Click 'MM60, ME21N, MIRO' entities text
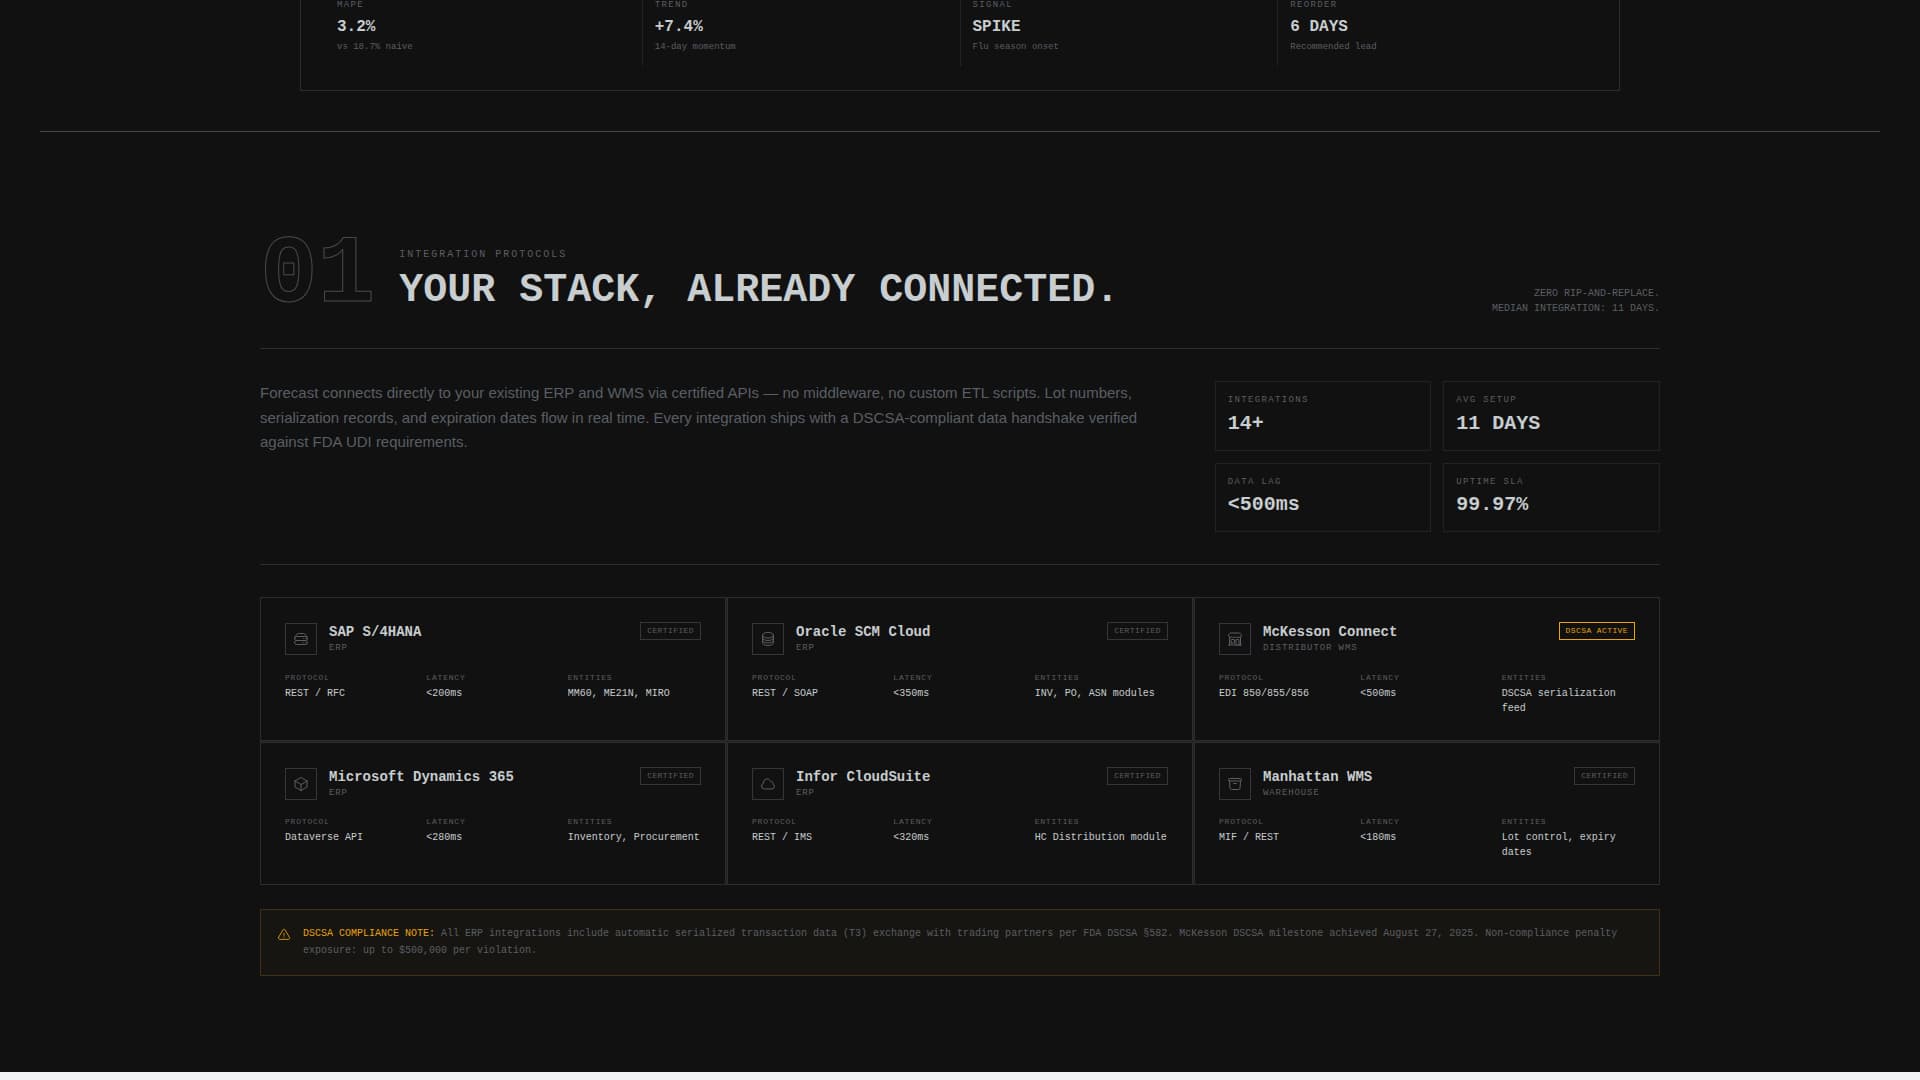Image resolution: width=1920 pixels, height=1080 pixels. coord(619,693)
